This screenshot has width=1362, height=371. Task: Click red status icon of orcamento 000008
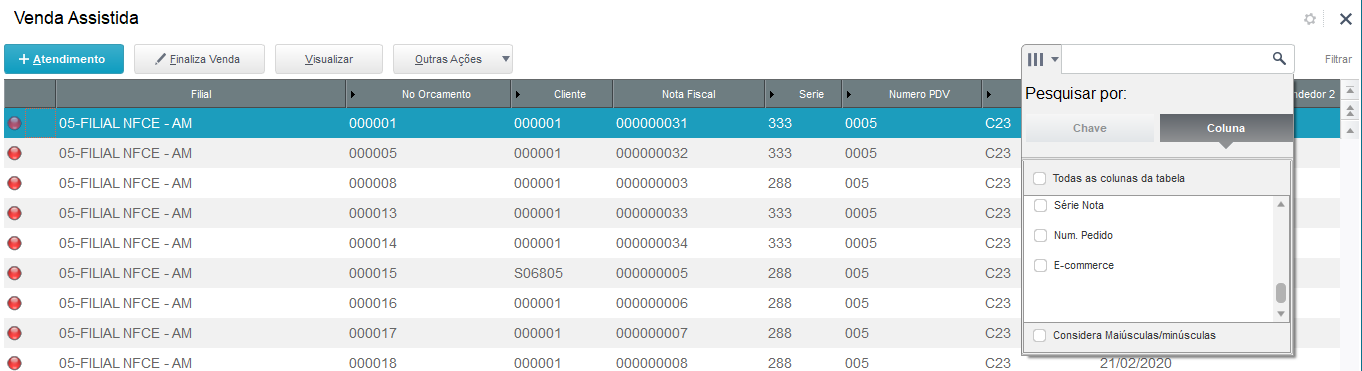click(15, 184)
